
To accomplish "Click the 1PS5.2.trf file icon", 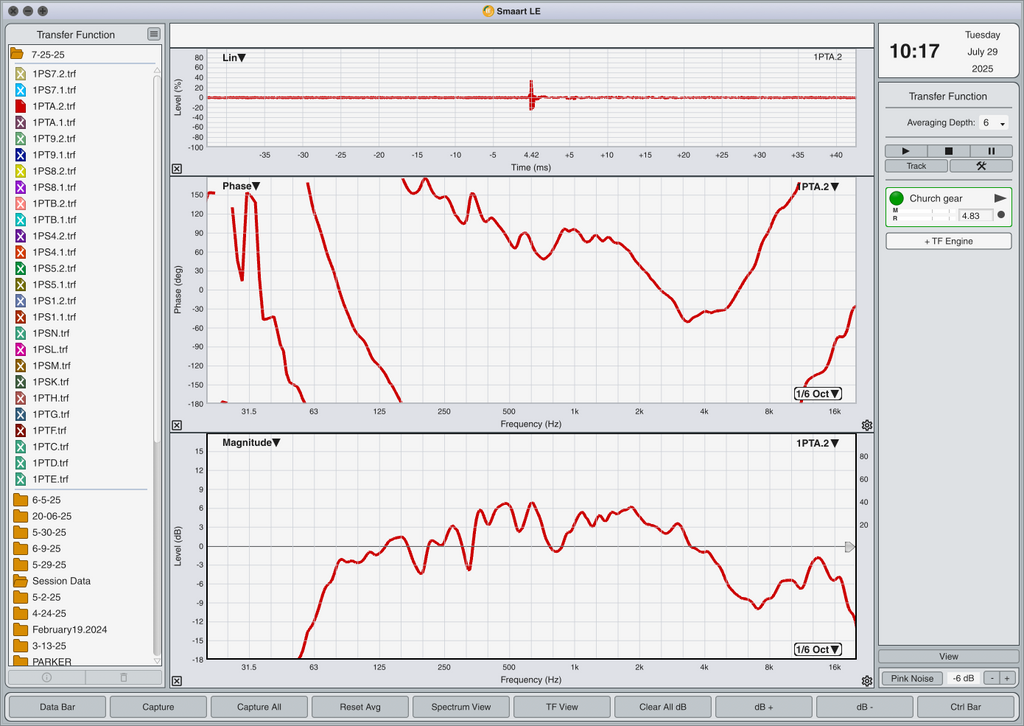I will point(20,268).
